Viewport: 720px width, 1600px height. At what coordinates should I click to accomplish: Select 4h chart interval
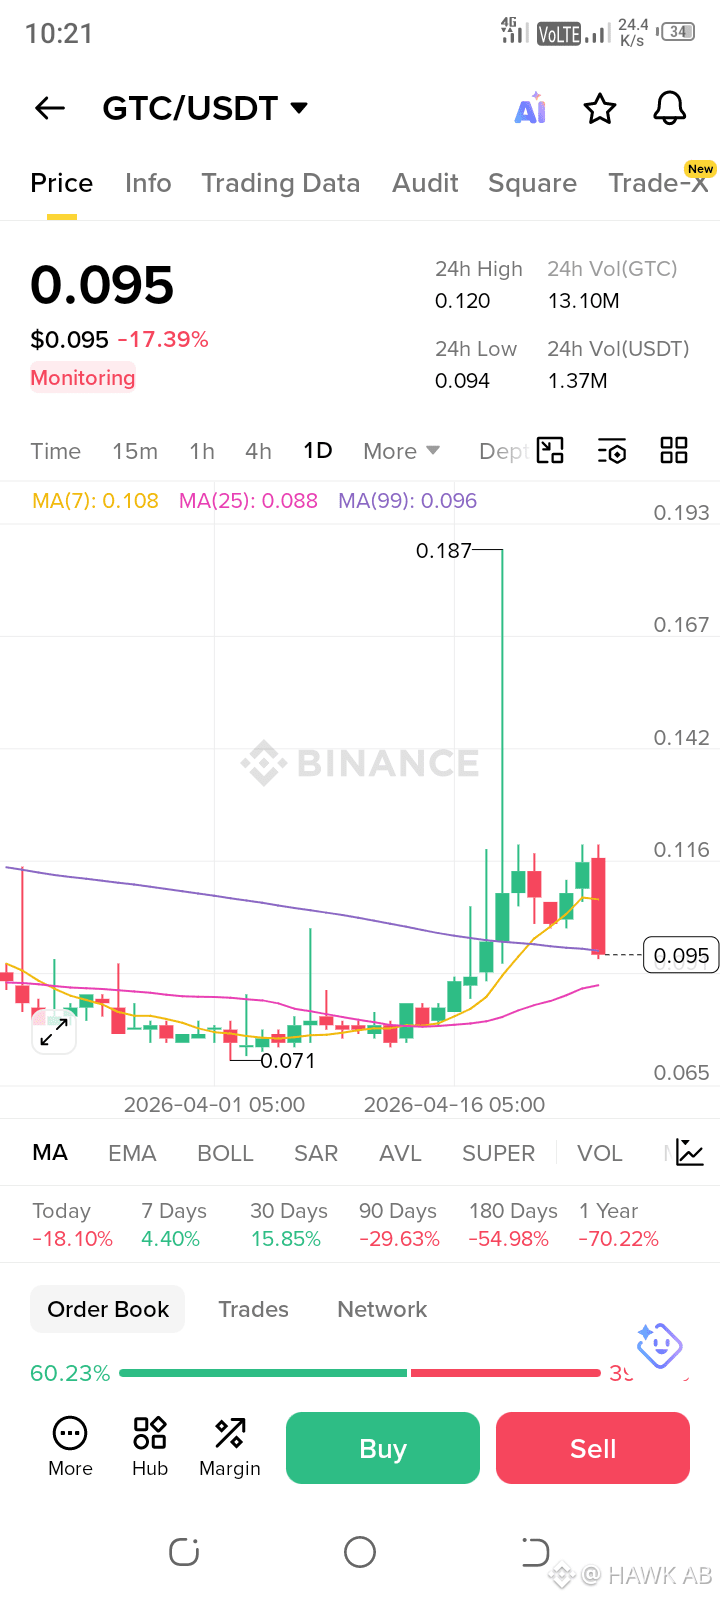[258, 451]
